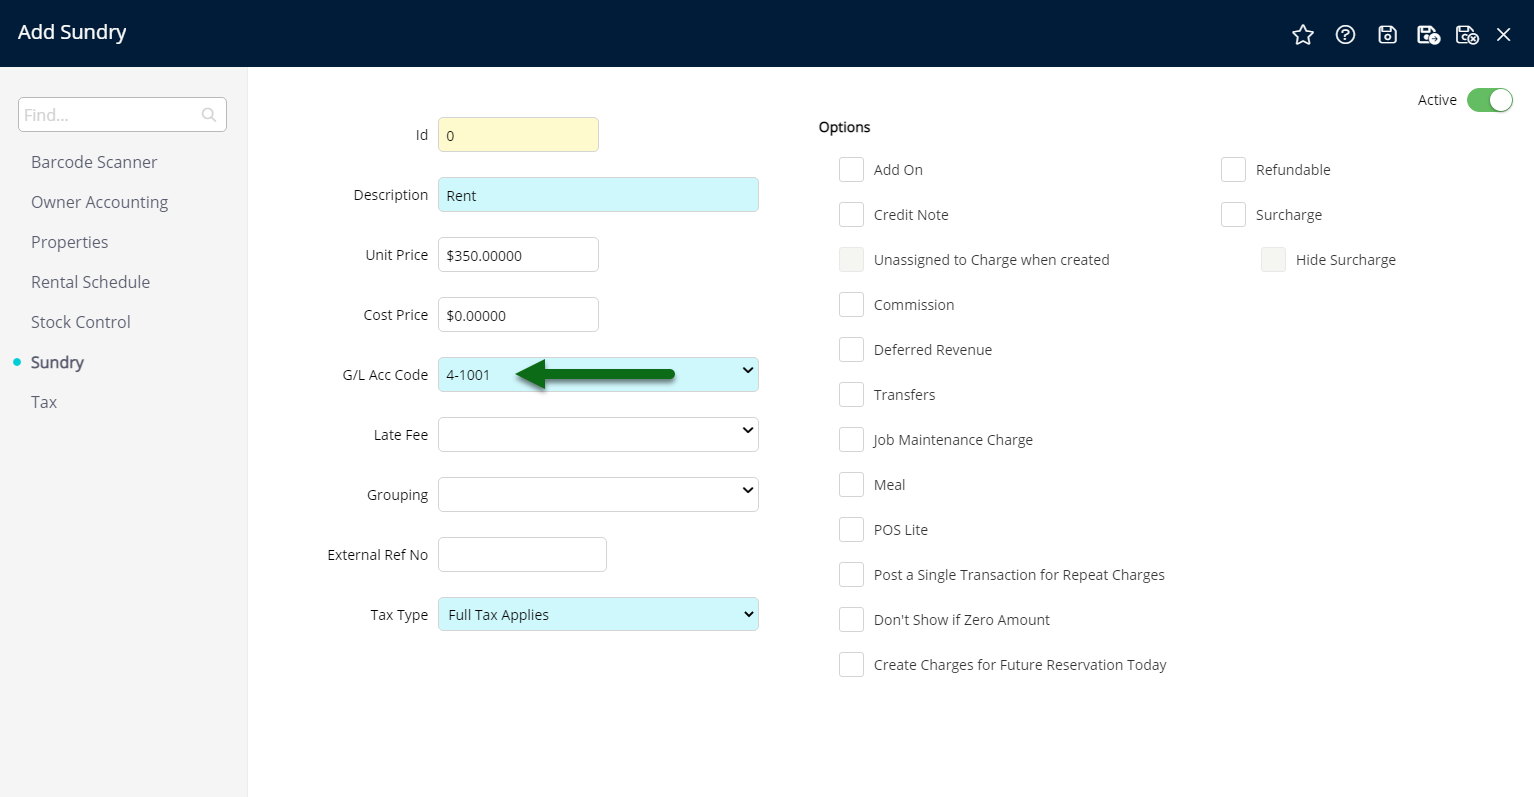Click the Options heading text

pyautogui.click(x=844, y=127)
